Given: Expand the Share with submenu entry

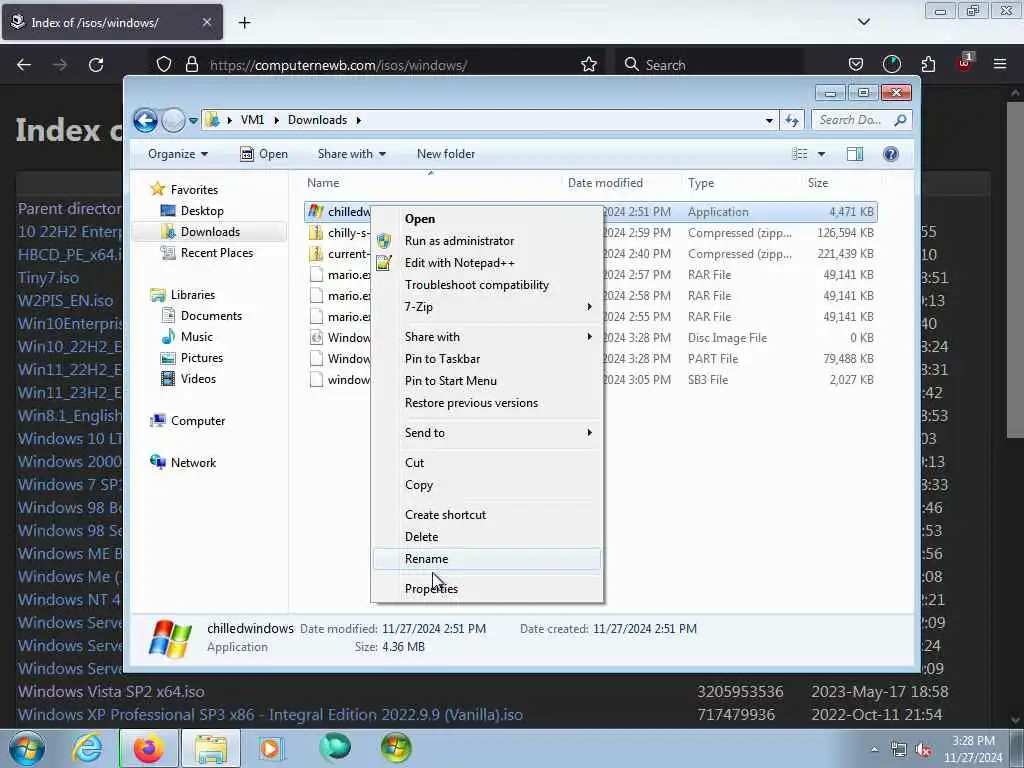Looking at the screenshot, I should click(487, 337).
